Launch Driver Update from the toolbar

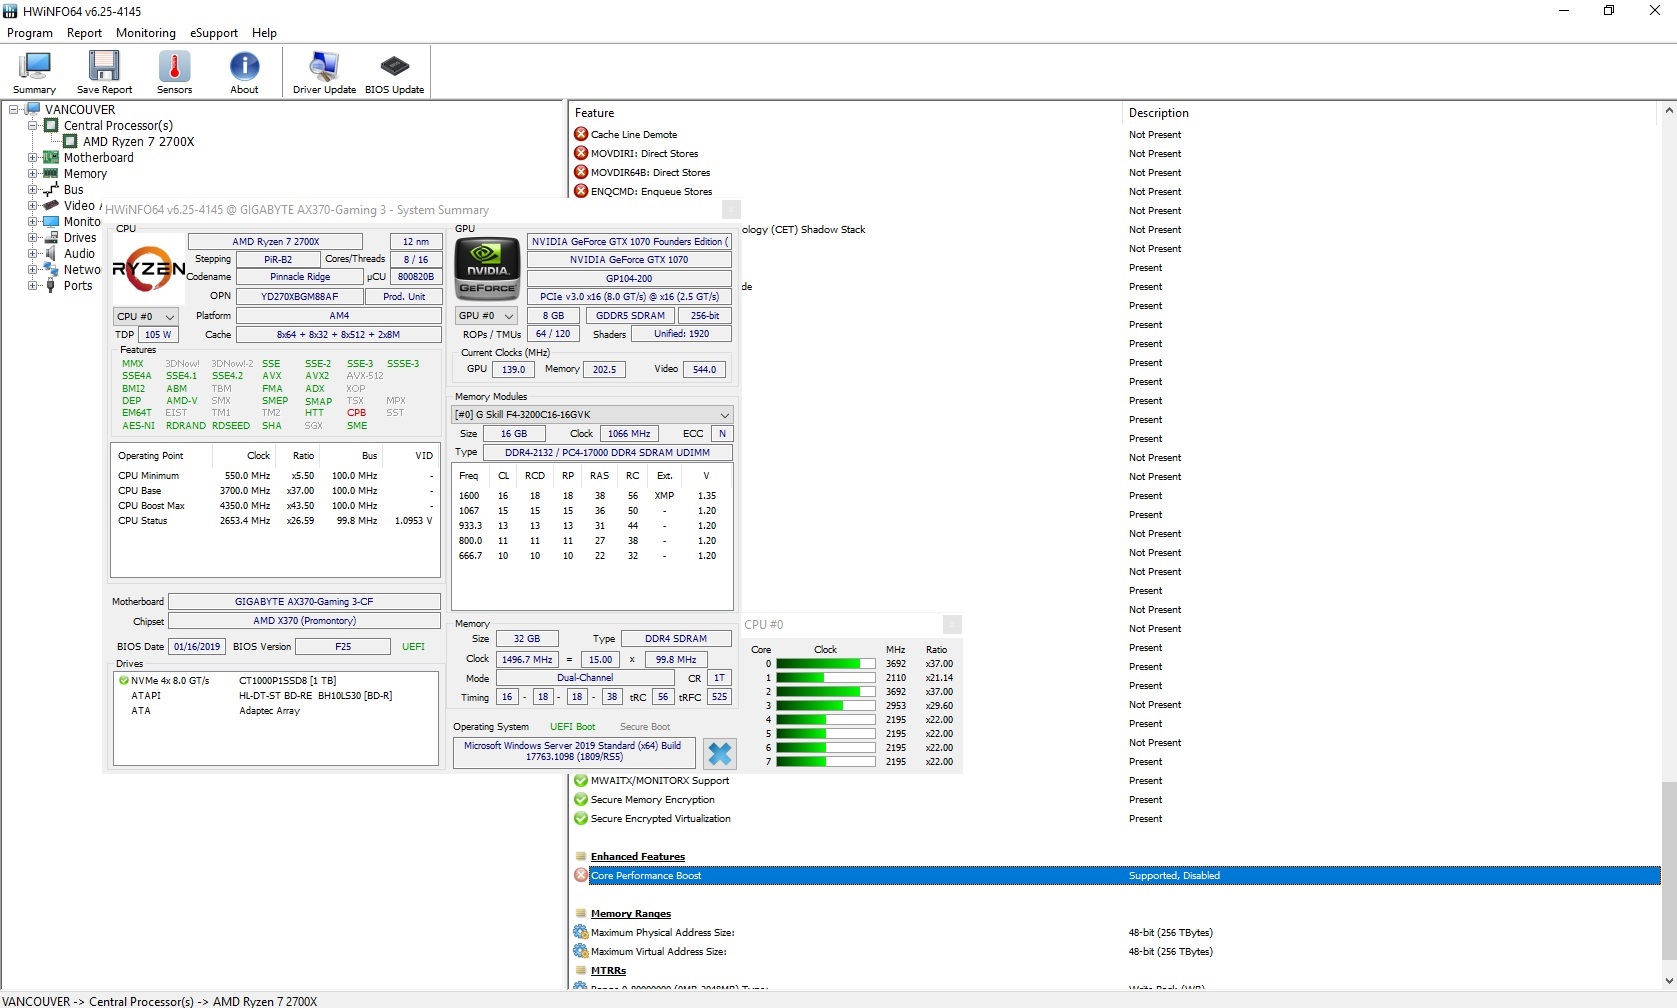pos(324,72)
